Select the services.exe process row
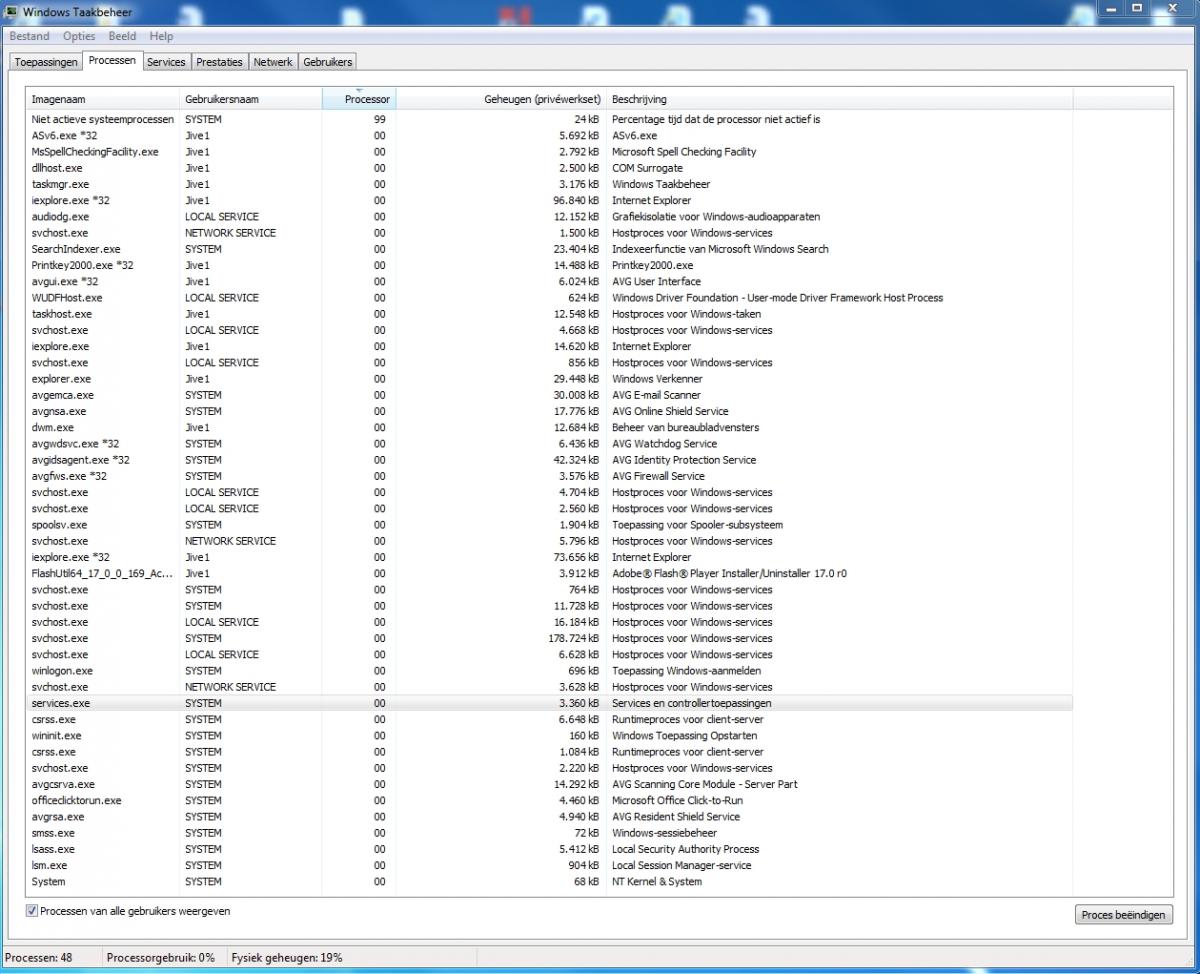The image size is (1200, 974). click(550, 703)
